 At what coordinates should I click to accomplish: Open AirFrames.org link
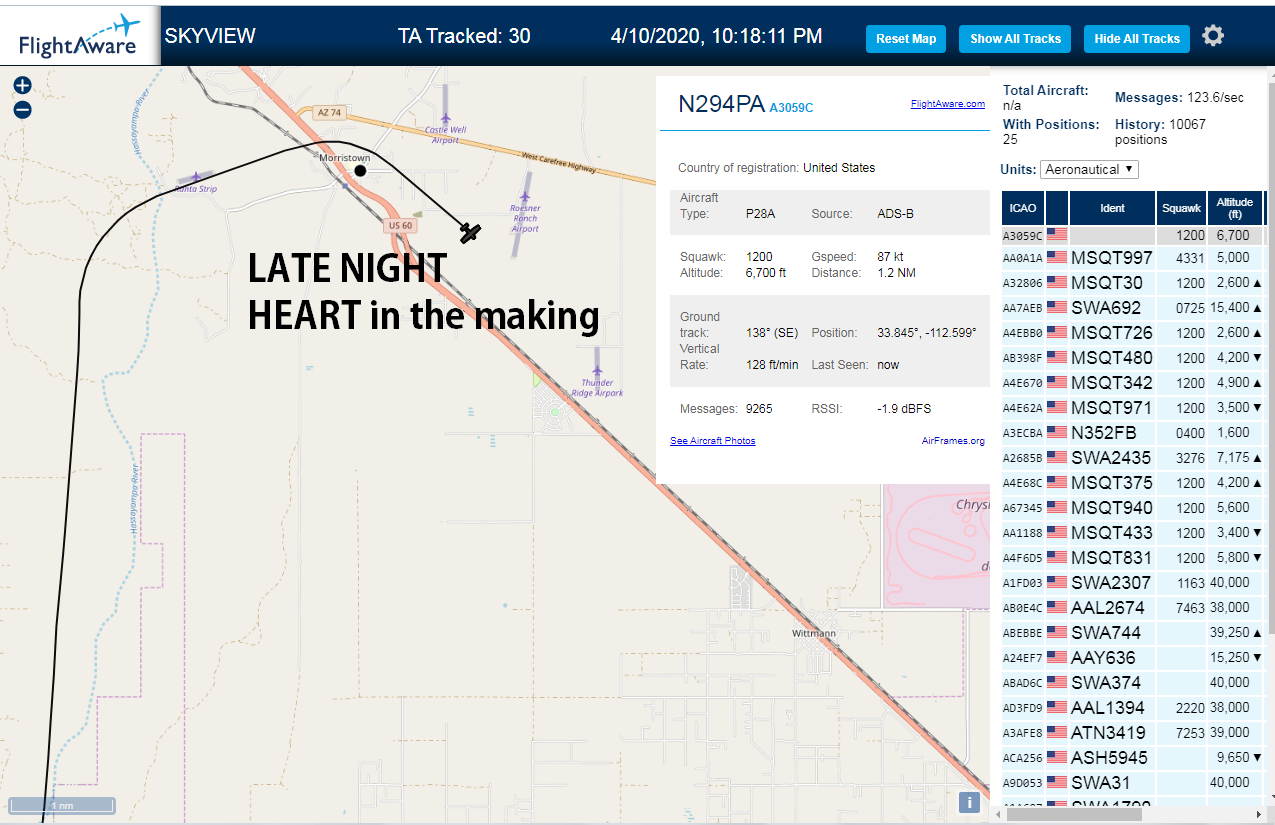pyautogui.click(x=953, y=441)
